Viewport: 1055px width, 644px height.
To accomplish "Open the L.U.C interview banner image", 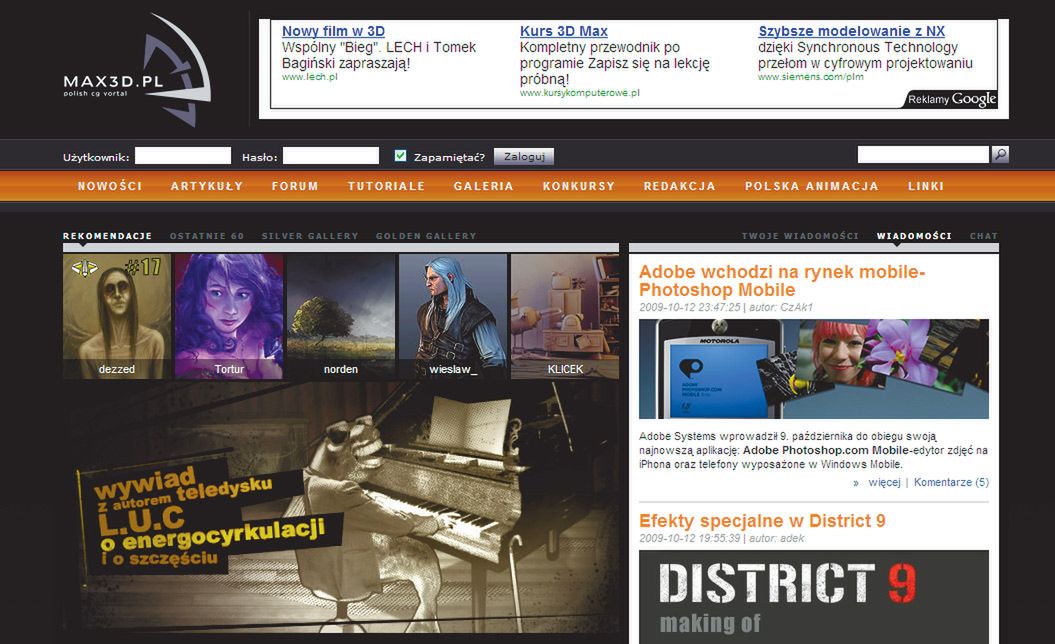I will (341, 508).
